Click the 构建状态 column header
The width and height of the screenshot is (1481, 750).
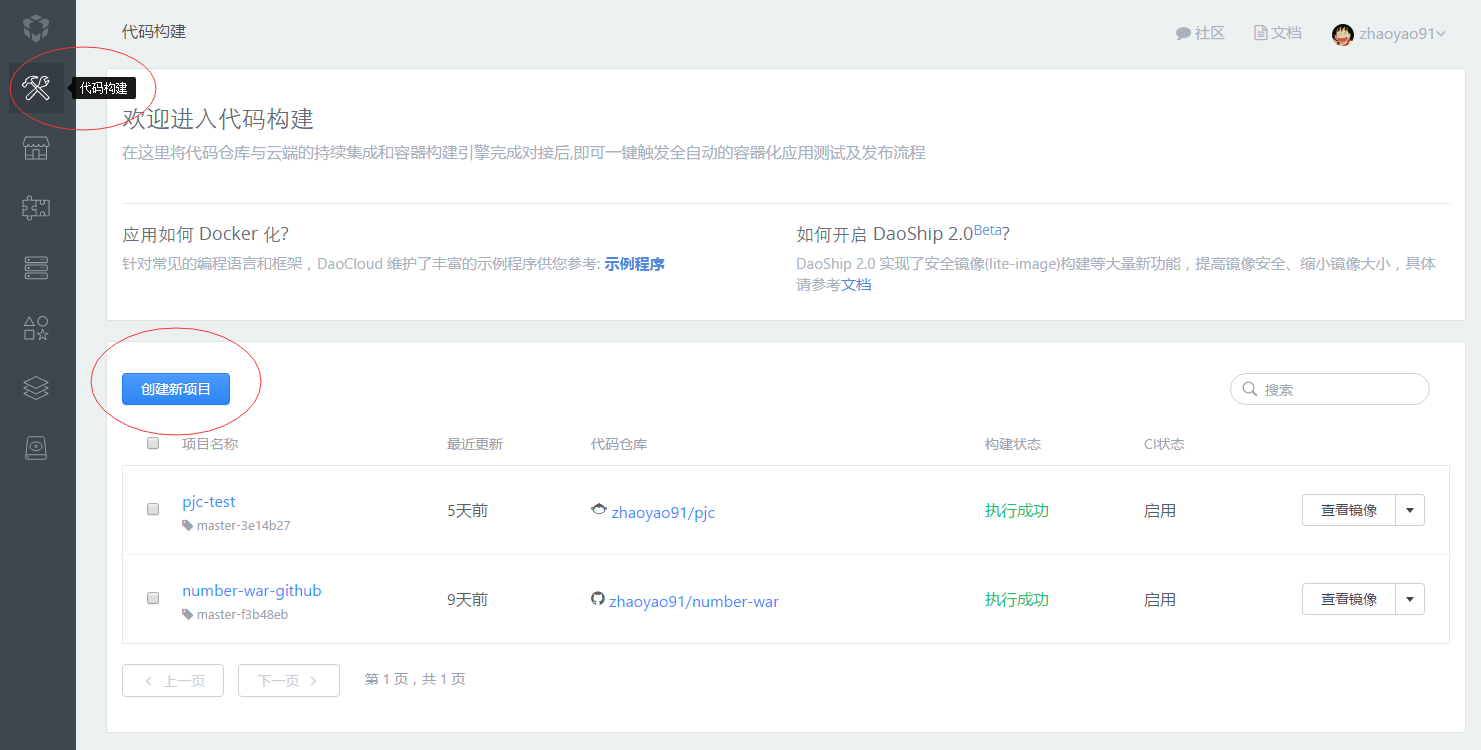pyautogui.click(x=1013, y=444)
